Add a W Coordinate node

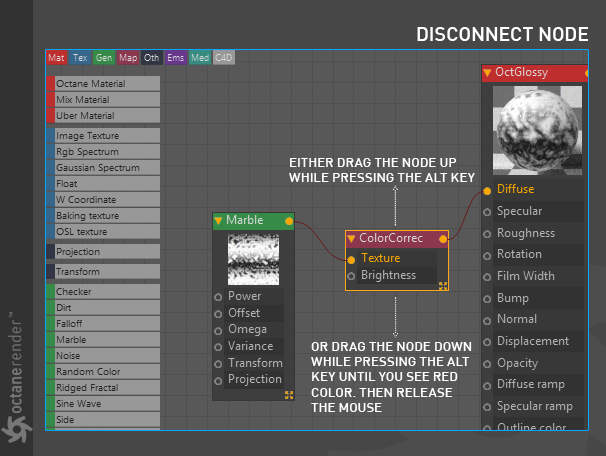pos(103,199)
